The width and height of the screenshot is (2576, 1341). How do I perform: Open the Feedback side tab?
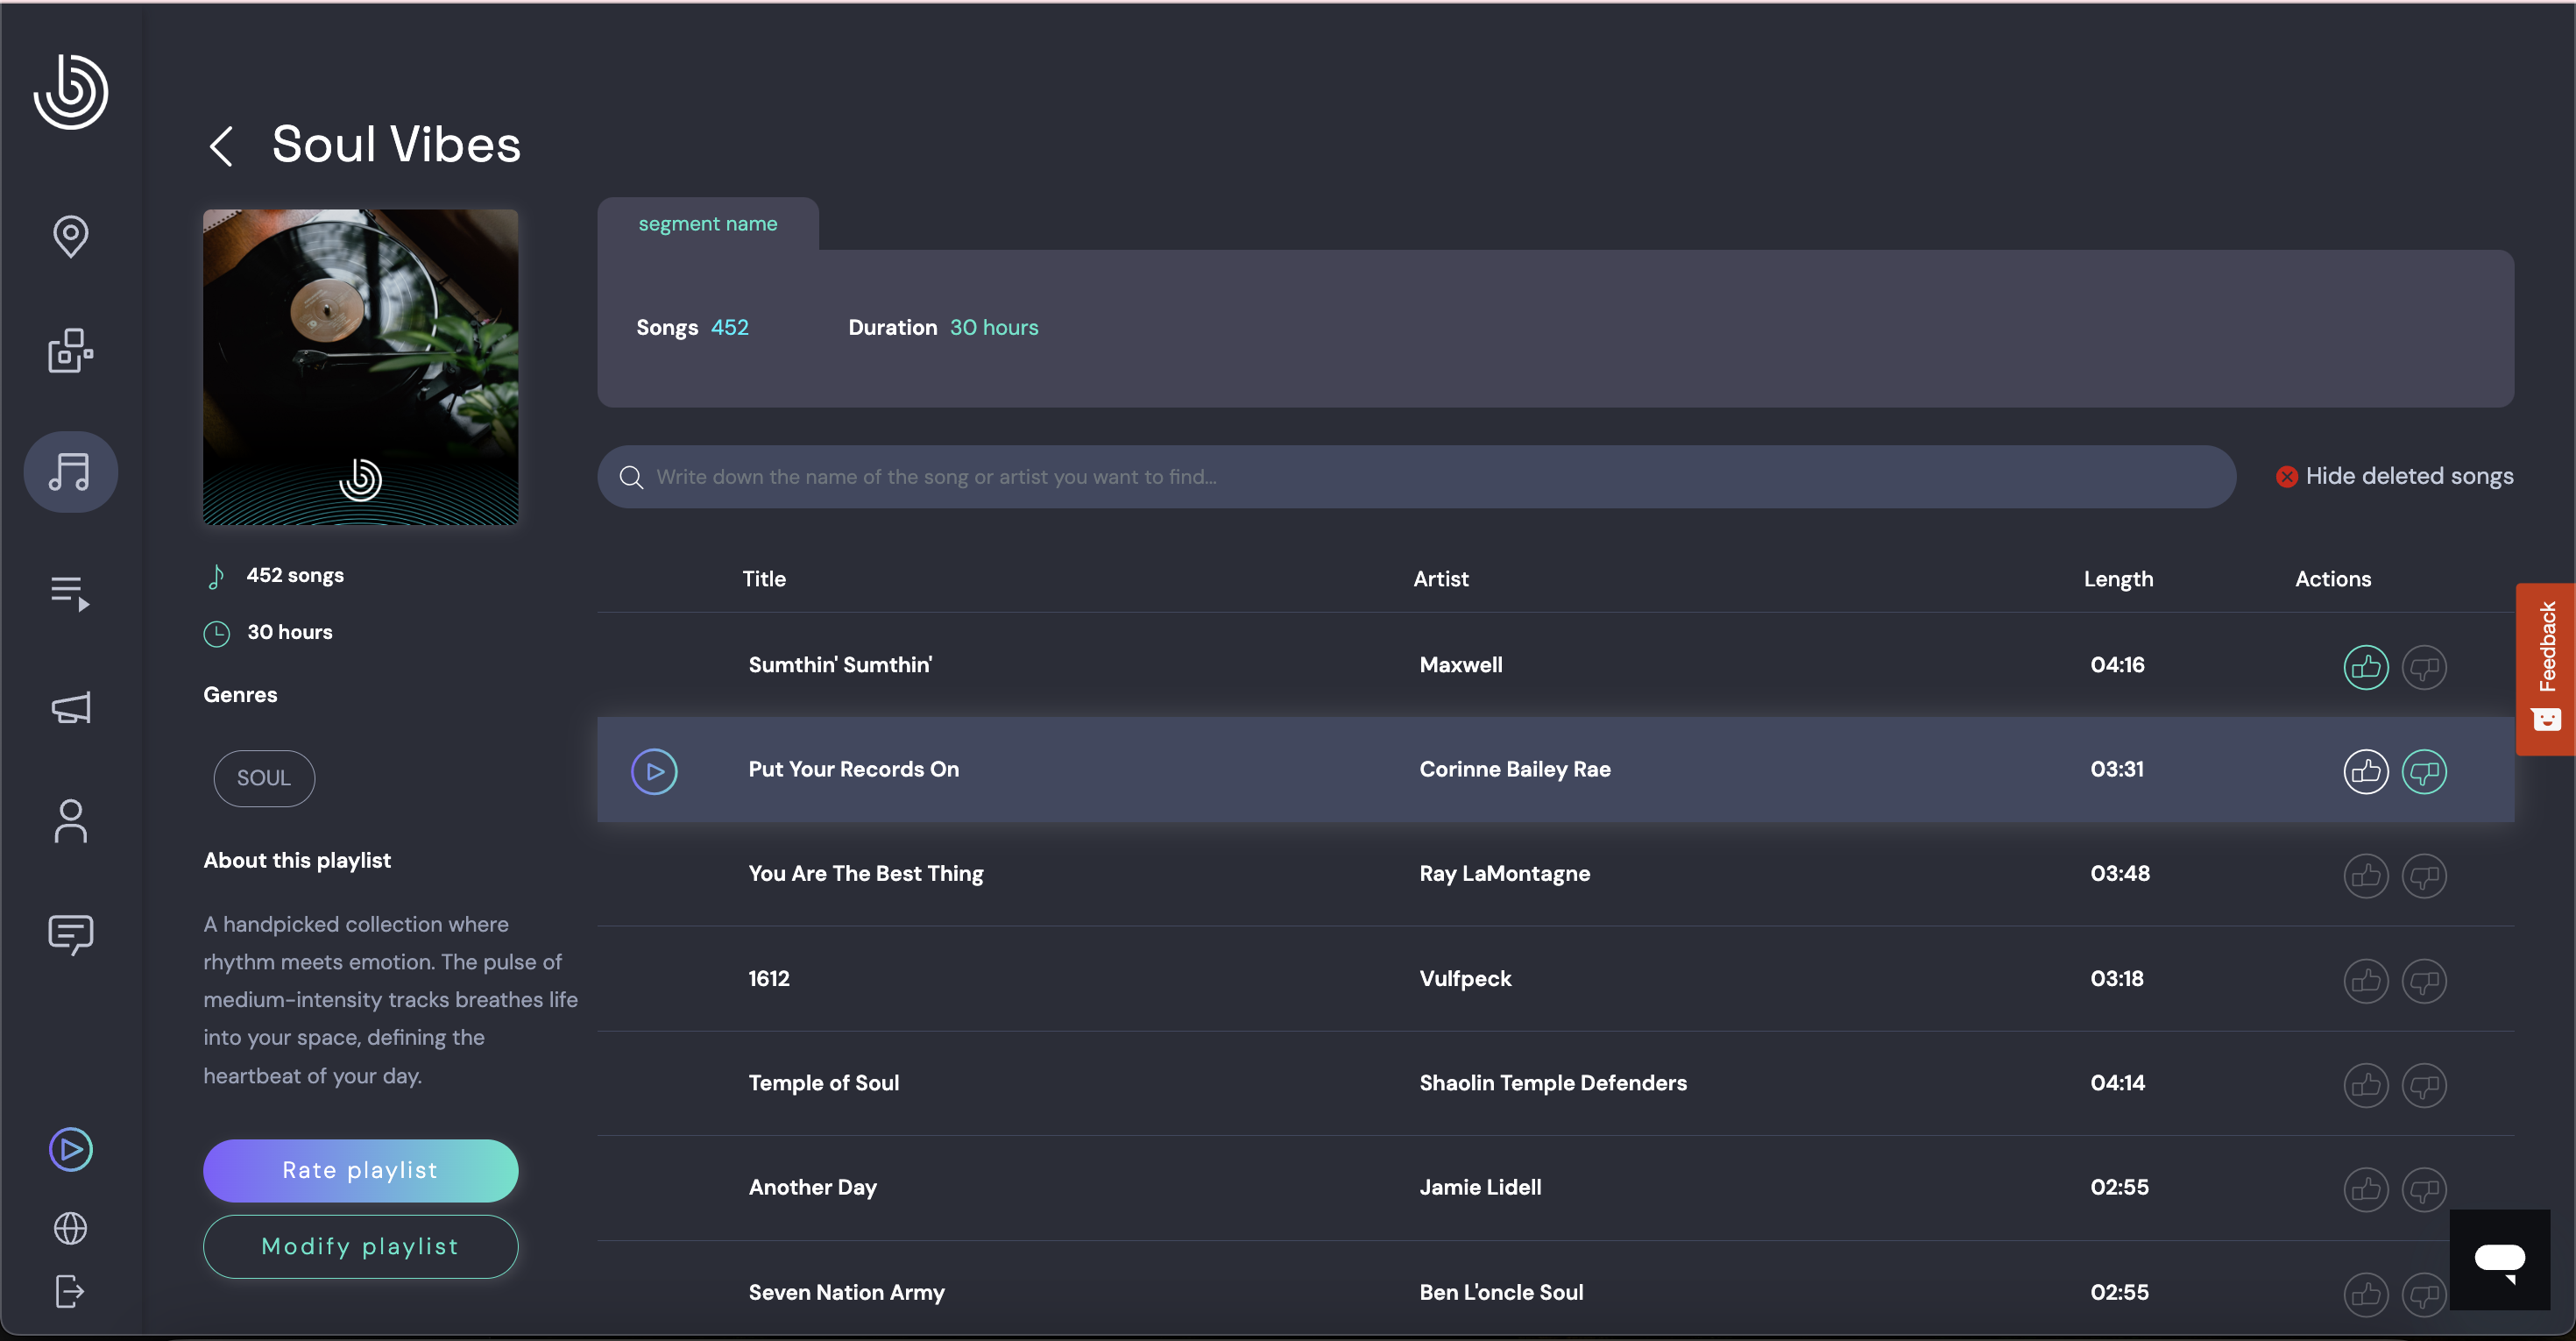(x=2545, y=668)
